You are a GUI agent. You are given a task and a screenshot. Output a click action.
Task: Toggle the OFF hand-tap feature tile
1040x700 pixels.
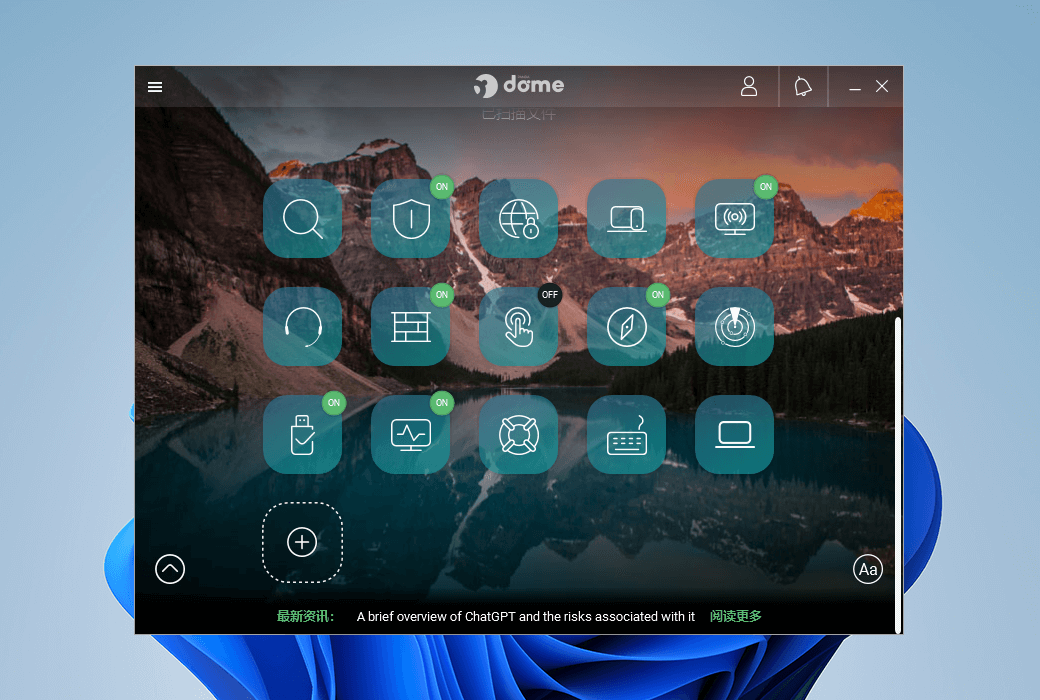point(518,327)
